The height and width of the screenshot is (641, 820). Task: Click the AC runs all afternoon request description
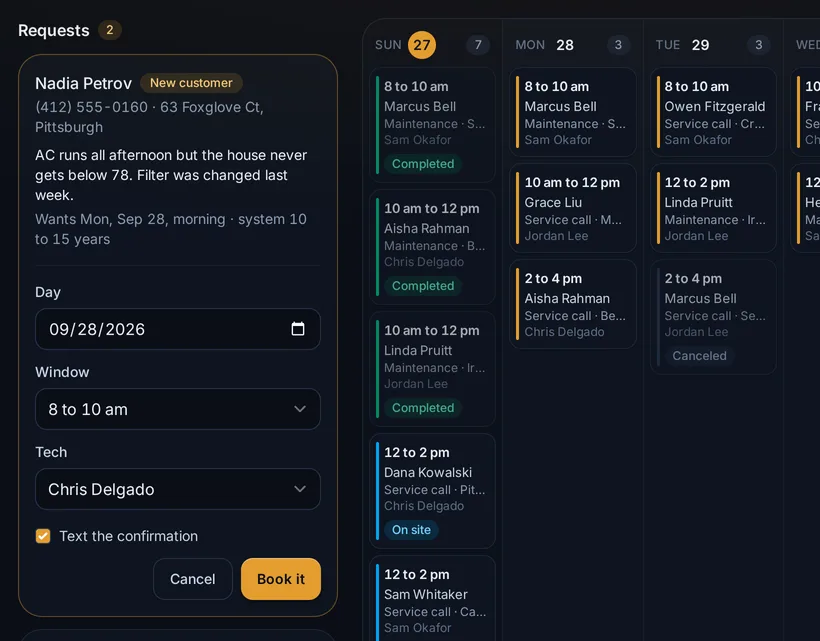(171, 175)
